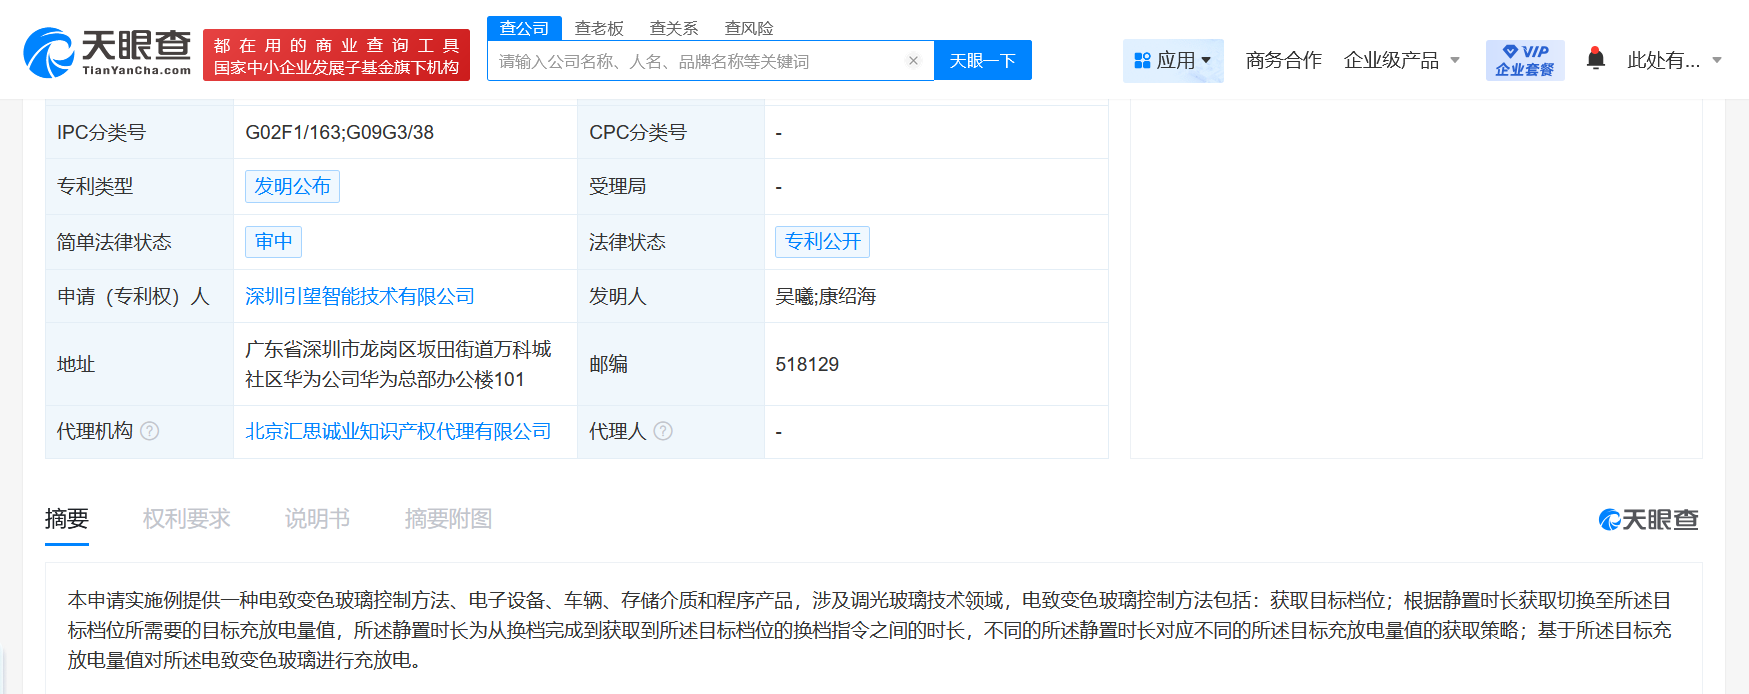Click the 专利公开 status tag
Image resolution: width=1749 pixels, height=694 pixels.
pyautogui.click(x=822, y=241)
